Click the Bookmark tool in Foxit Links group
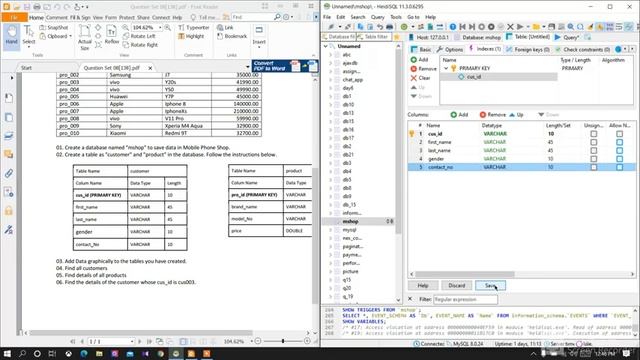The image size is (640, 360). tap(232, 36)
